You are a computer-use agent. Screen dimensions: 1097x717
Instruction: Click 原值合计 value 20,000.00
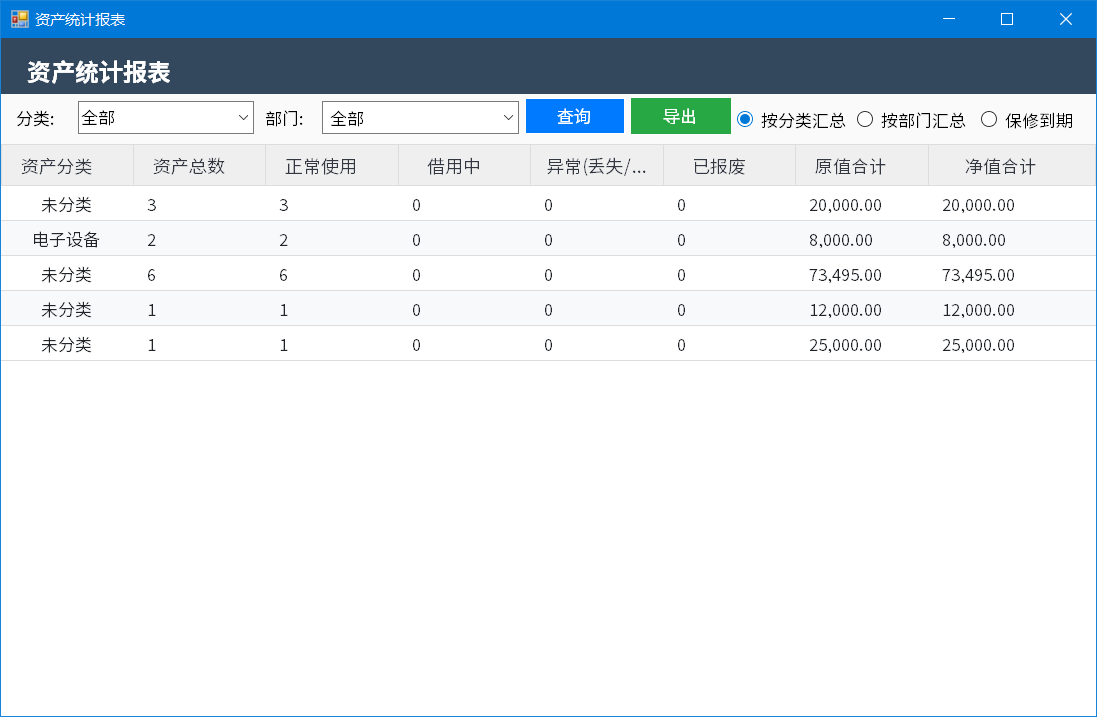point(845,205)
